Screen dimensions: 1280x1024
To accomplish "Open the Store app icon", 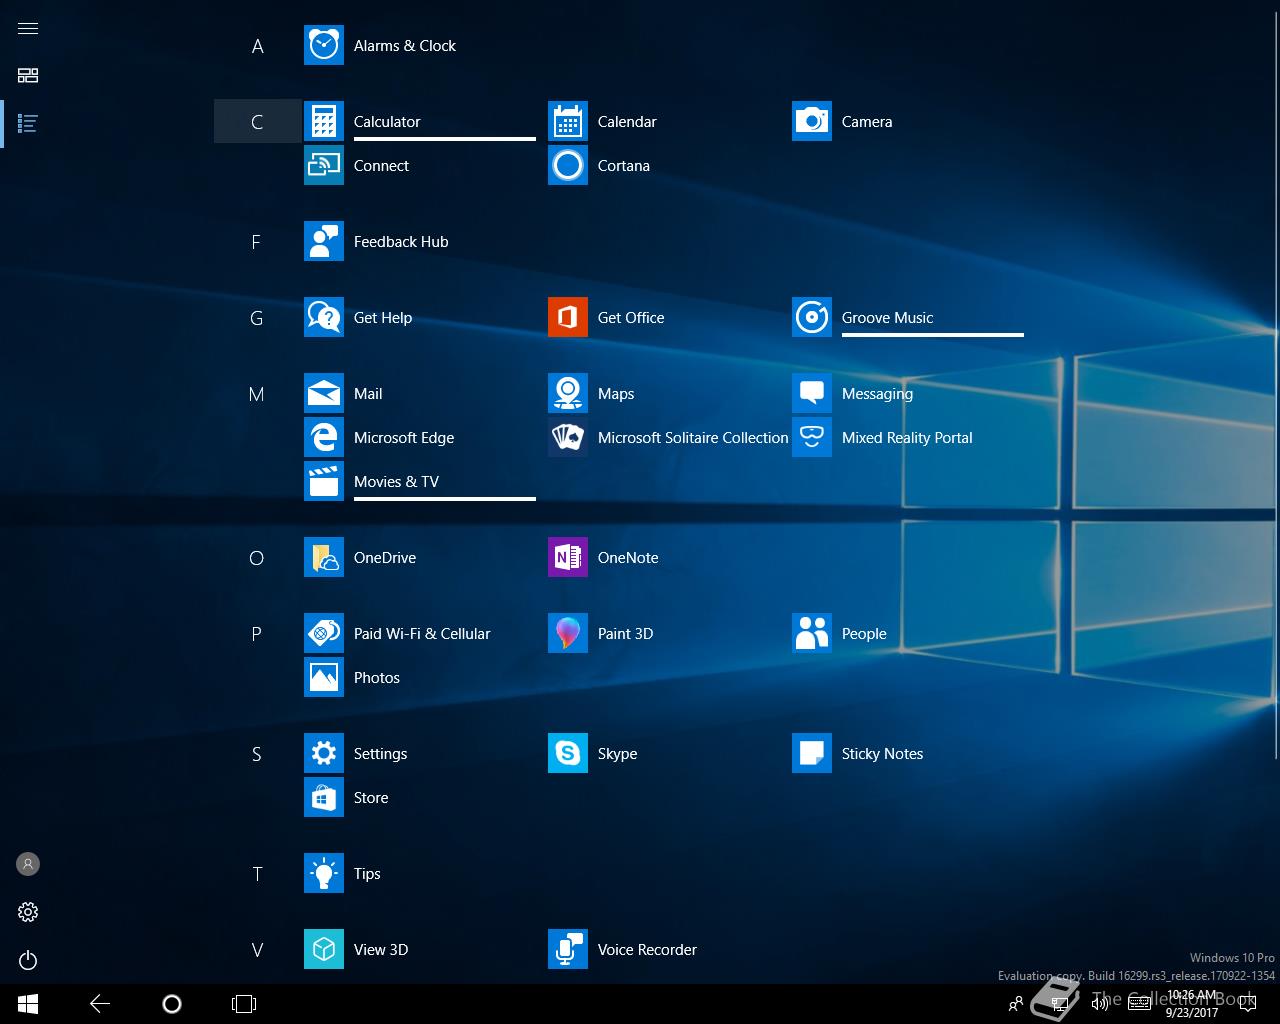I will tap(324, 797).
